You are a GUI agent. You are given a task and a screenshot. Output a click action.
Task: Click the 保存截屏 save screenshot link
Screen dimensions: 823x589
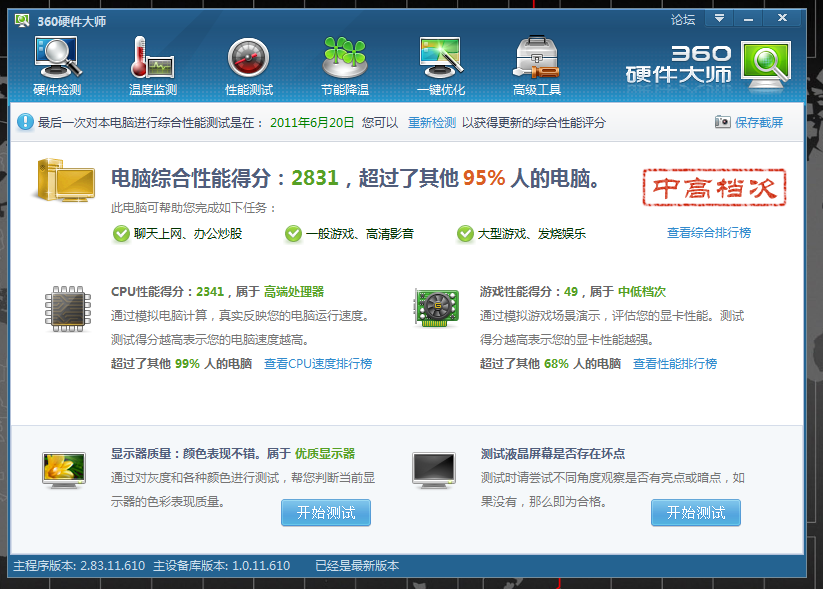(759, 123)
